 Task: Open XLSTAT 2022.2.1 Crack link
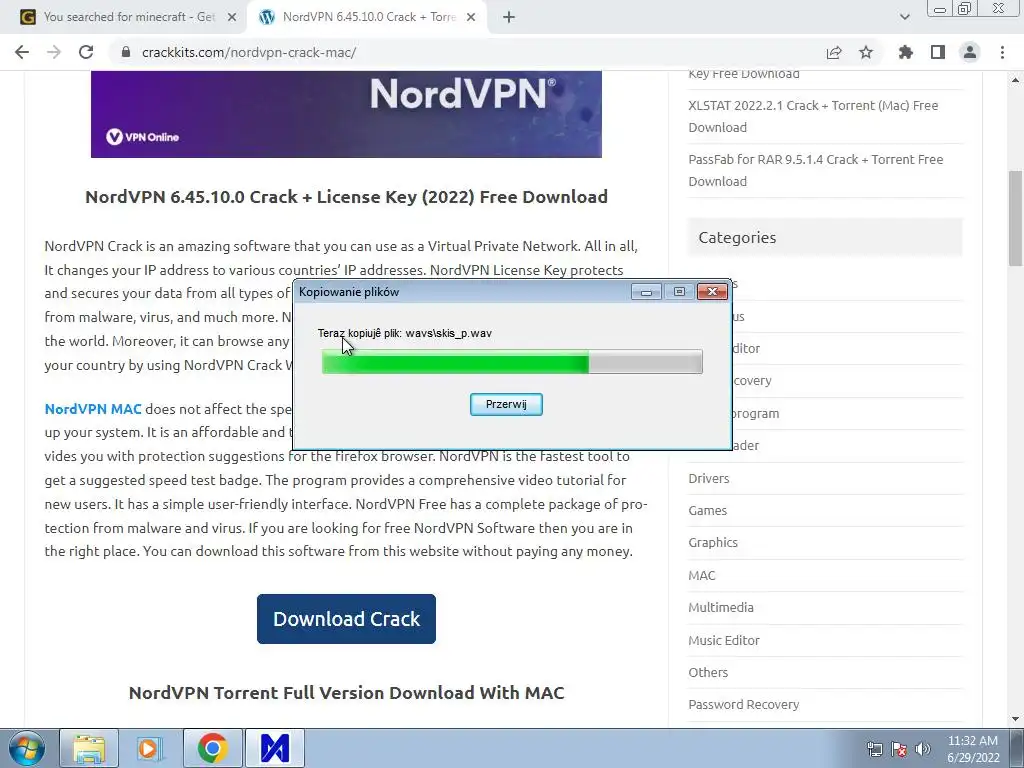813,116
